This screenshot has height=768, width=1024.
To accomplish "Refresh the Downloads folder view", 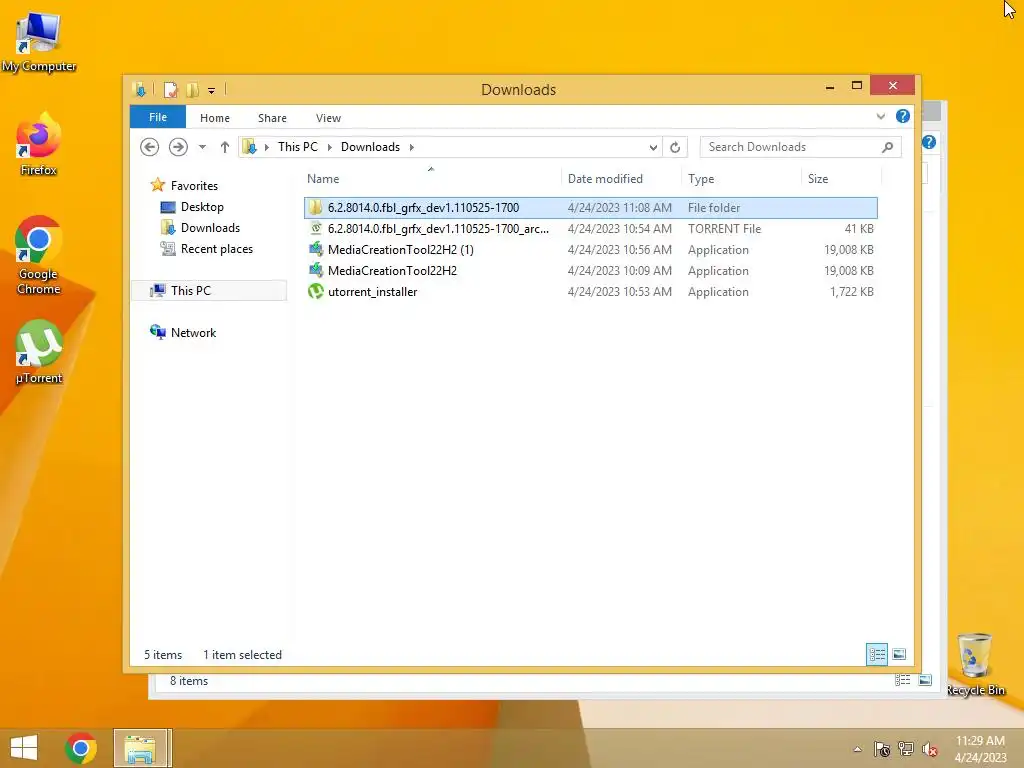I will click(x=675, y=147).
